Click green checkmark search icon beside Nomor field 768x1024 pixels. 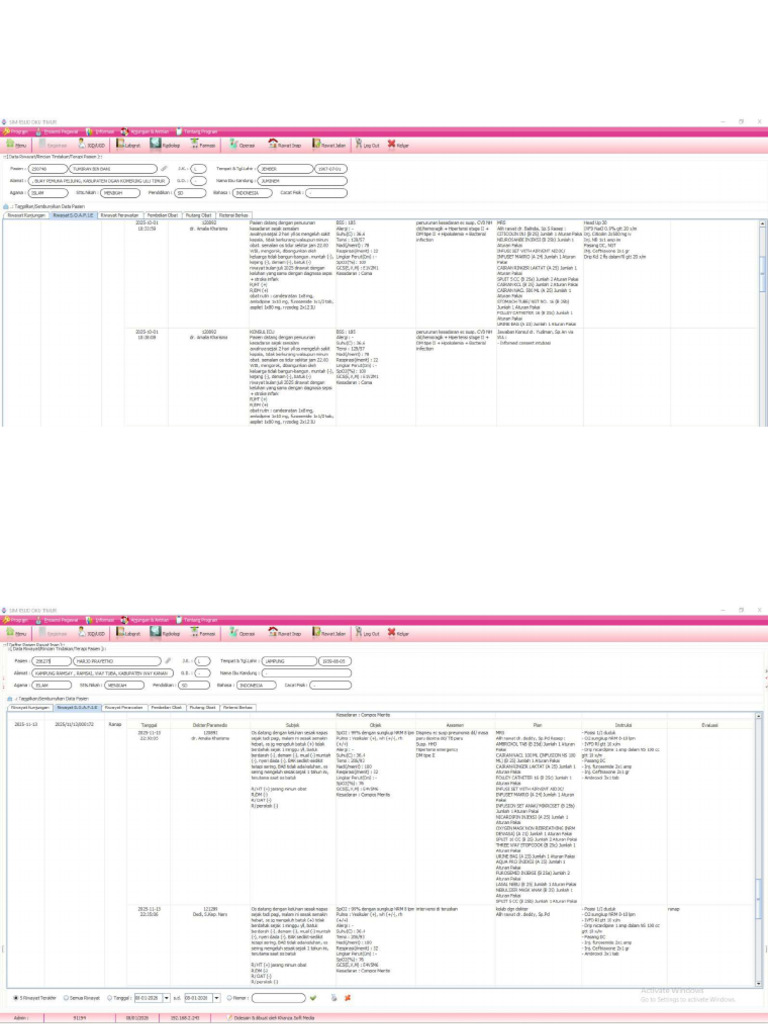[313, 998]
